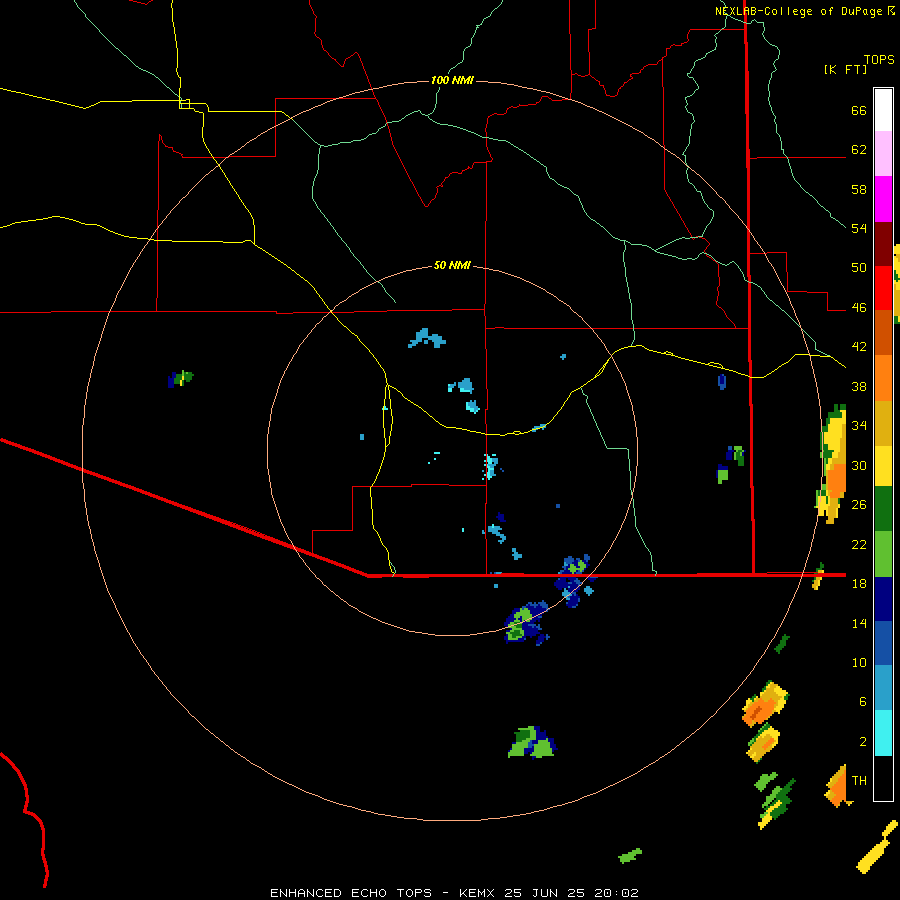Click the legend value 14
Image resolution: width=900 pixels, height=900 pixels.
pos(859,623)
